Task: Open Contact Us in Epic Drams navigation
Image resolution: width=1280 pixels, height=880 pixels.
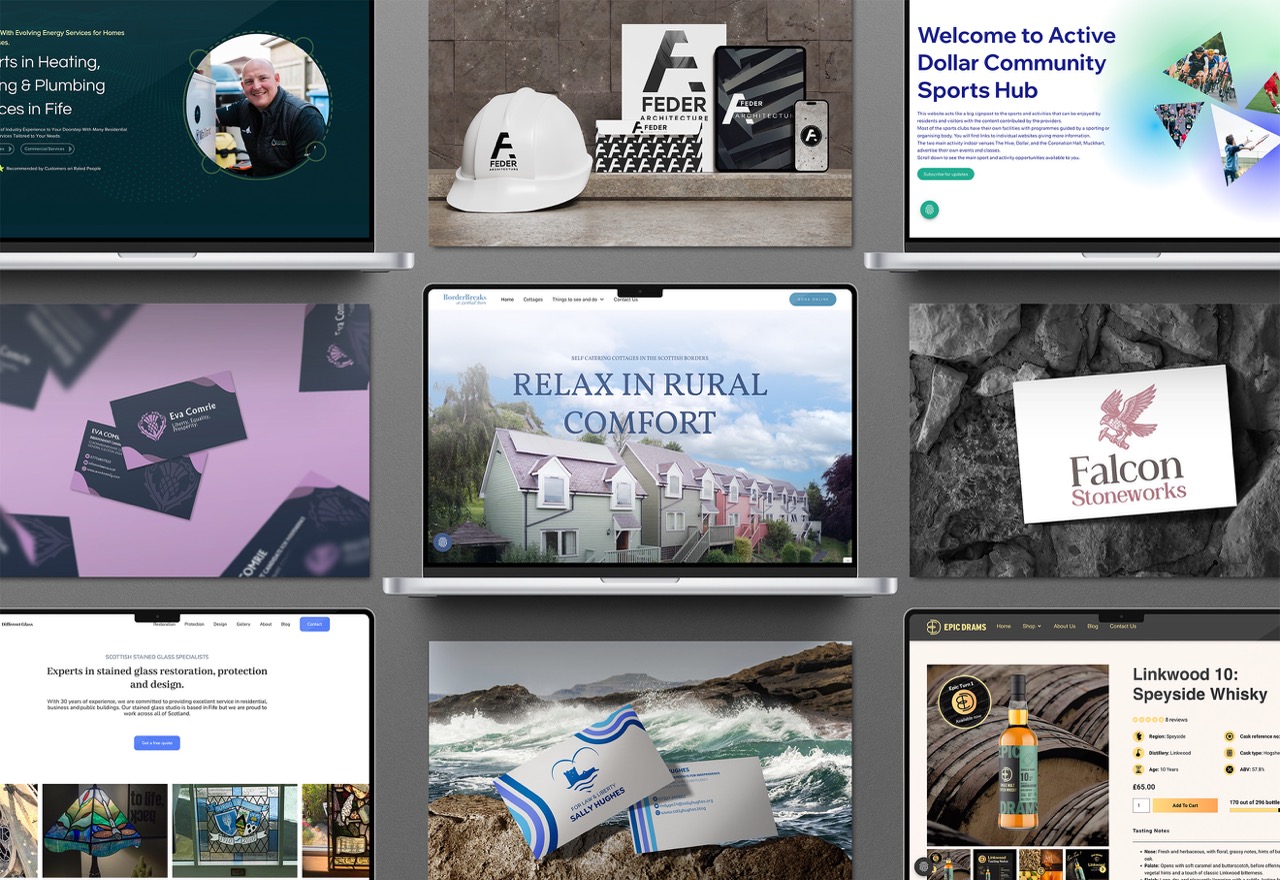Action: point(1122,626)
